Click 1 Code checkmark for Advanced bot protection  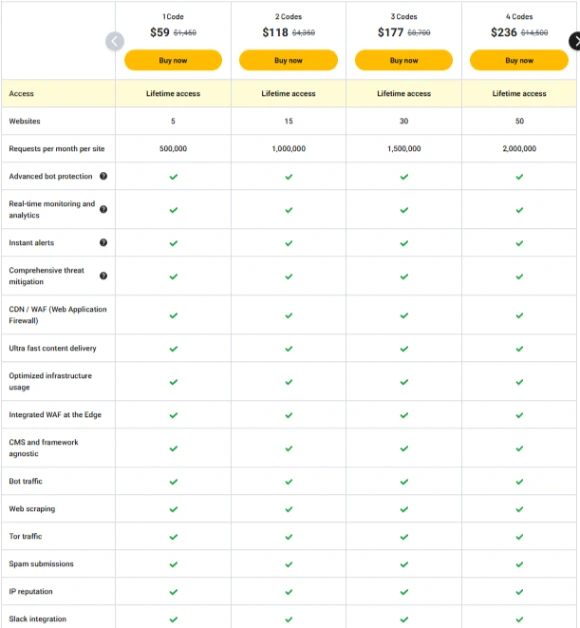tap(173, 177)
